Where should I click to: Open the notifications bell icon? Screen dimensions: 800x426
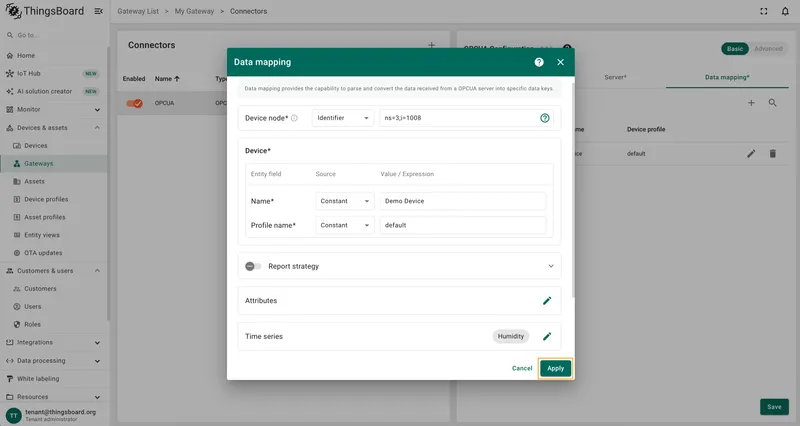click(785, 11)
